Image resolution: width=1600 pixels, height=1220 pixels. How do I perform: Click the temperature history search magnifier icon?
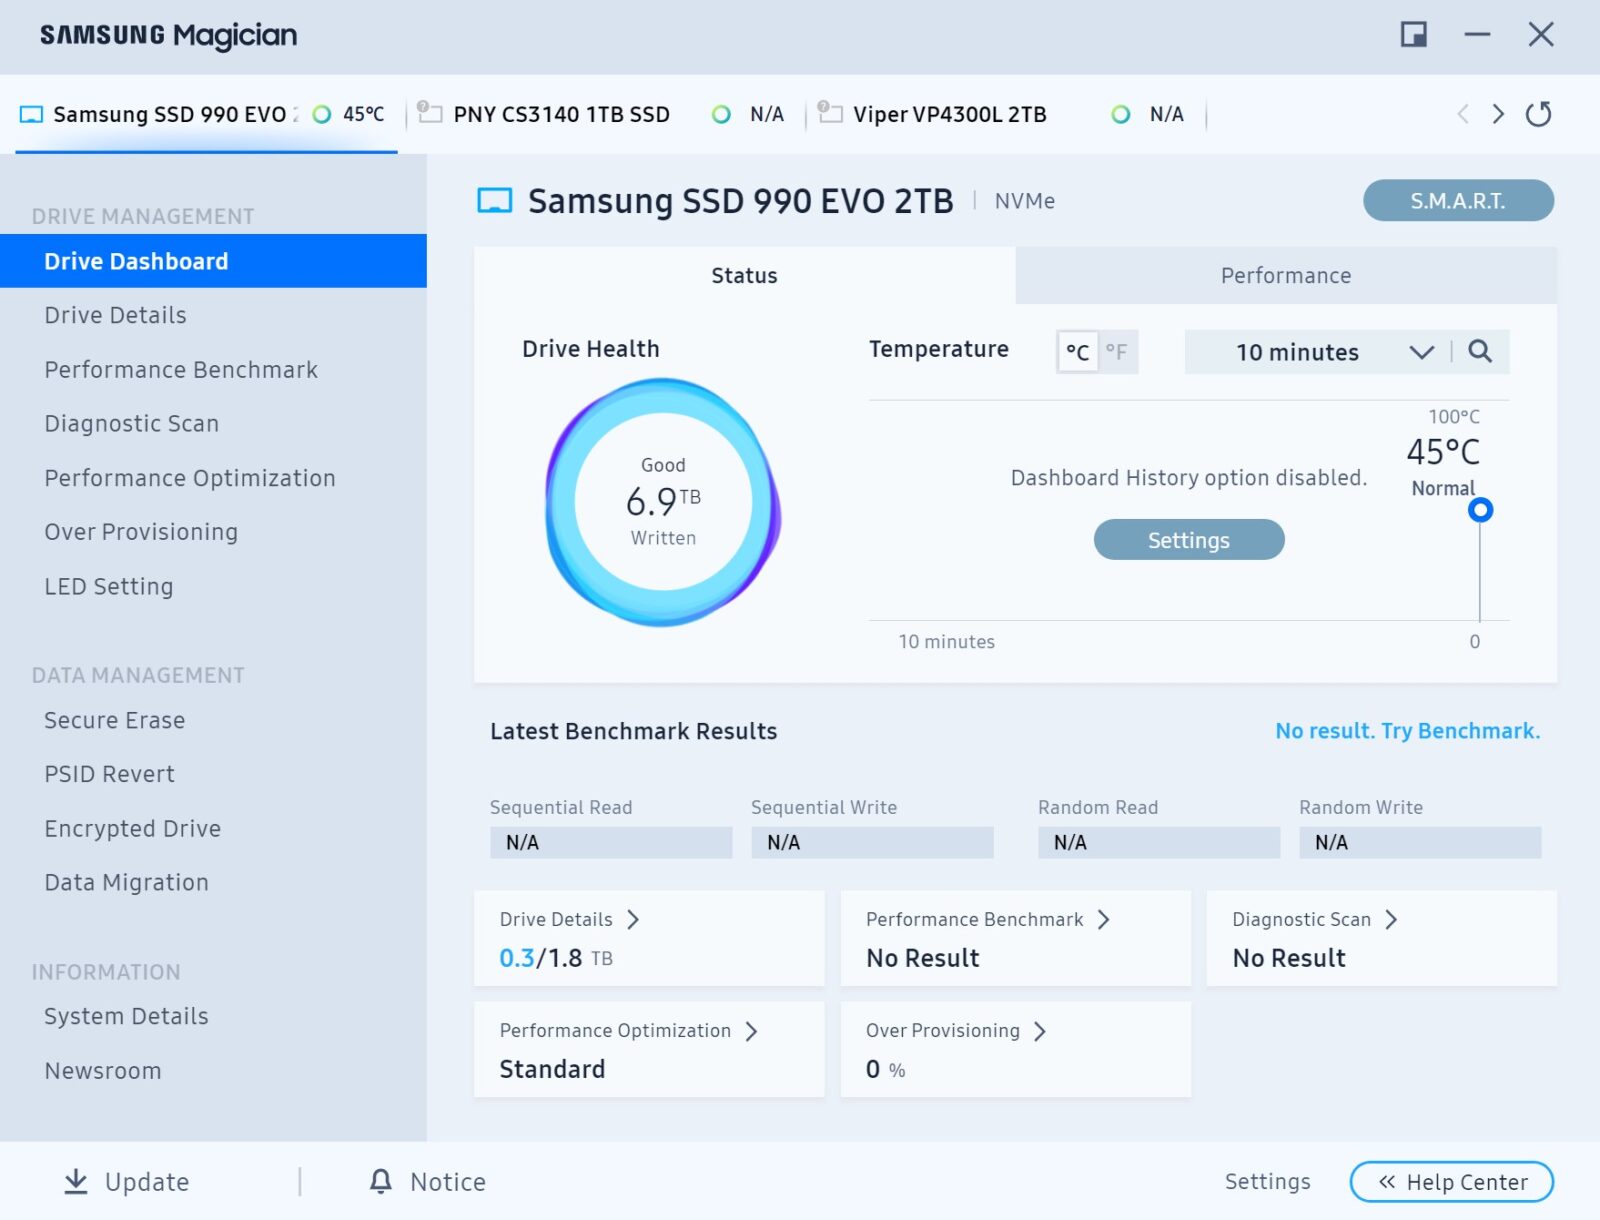1480,351
